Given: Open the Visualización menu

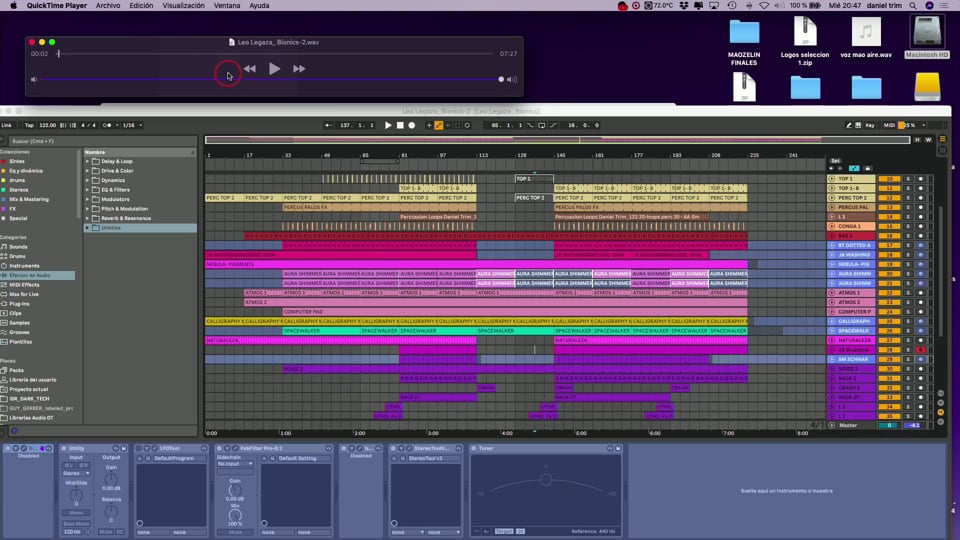Looking at the screenshot, I should 183,6.
